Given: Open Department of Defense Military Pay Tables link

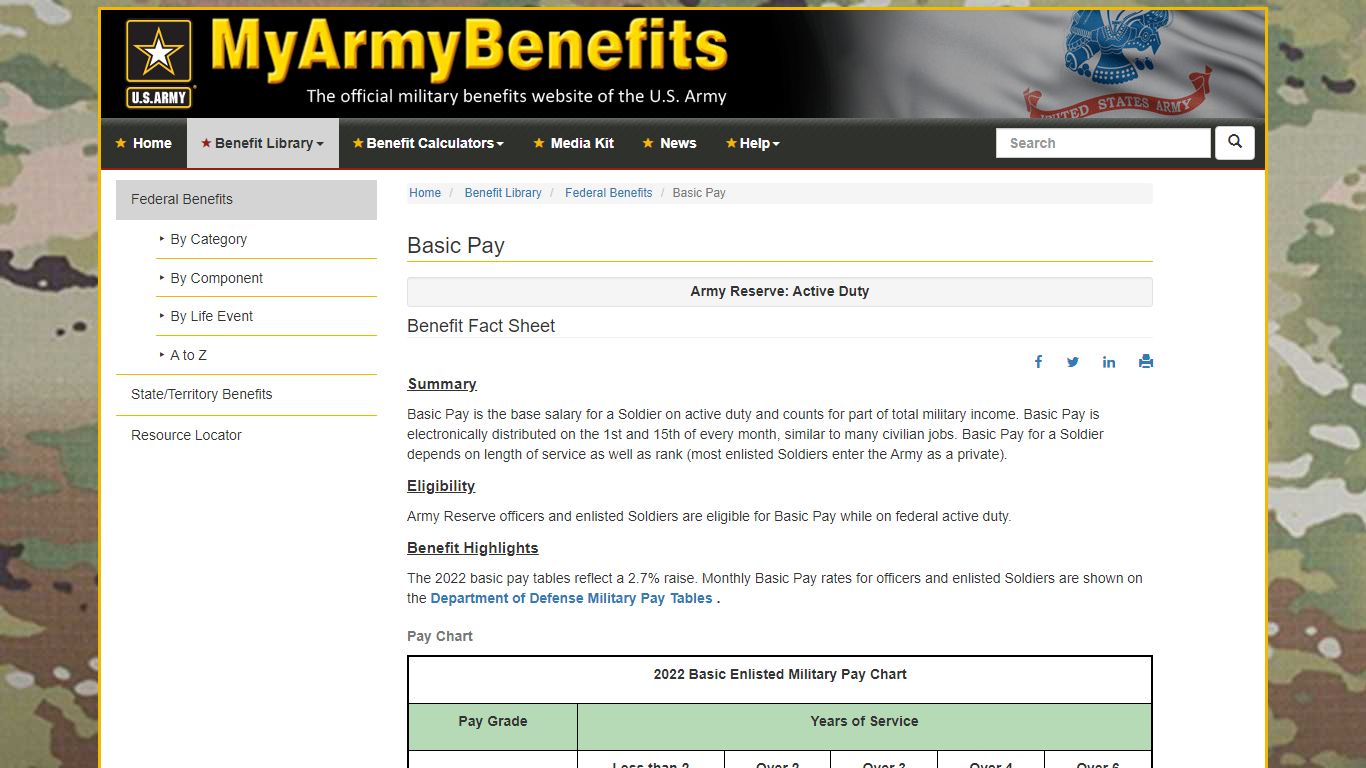Looking at the screenshot, I should 571,598.
